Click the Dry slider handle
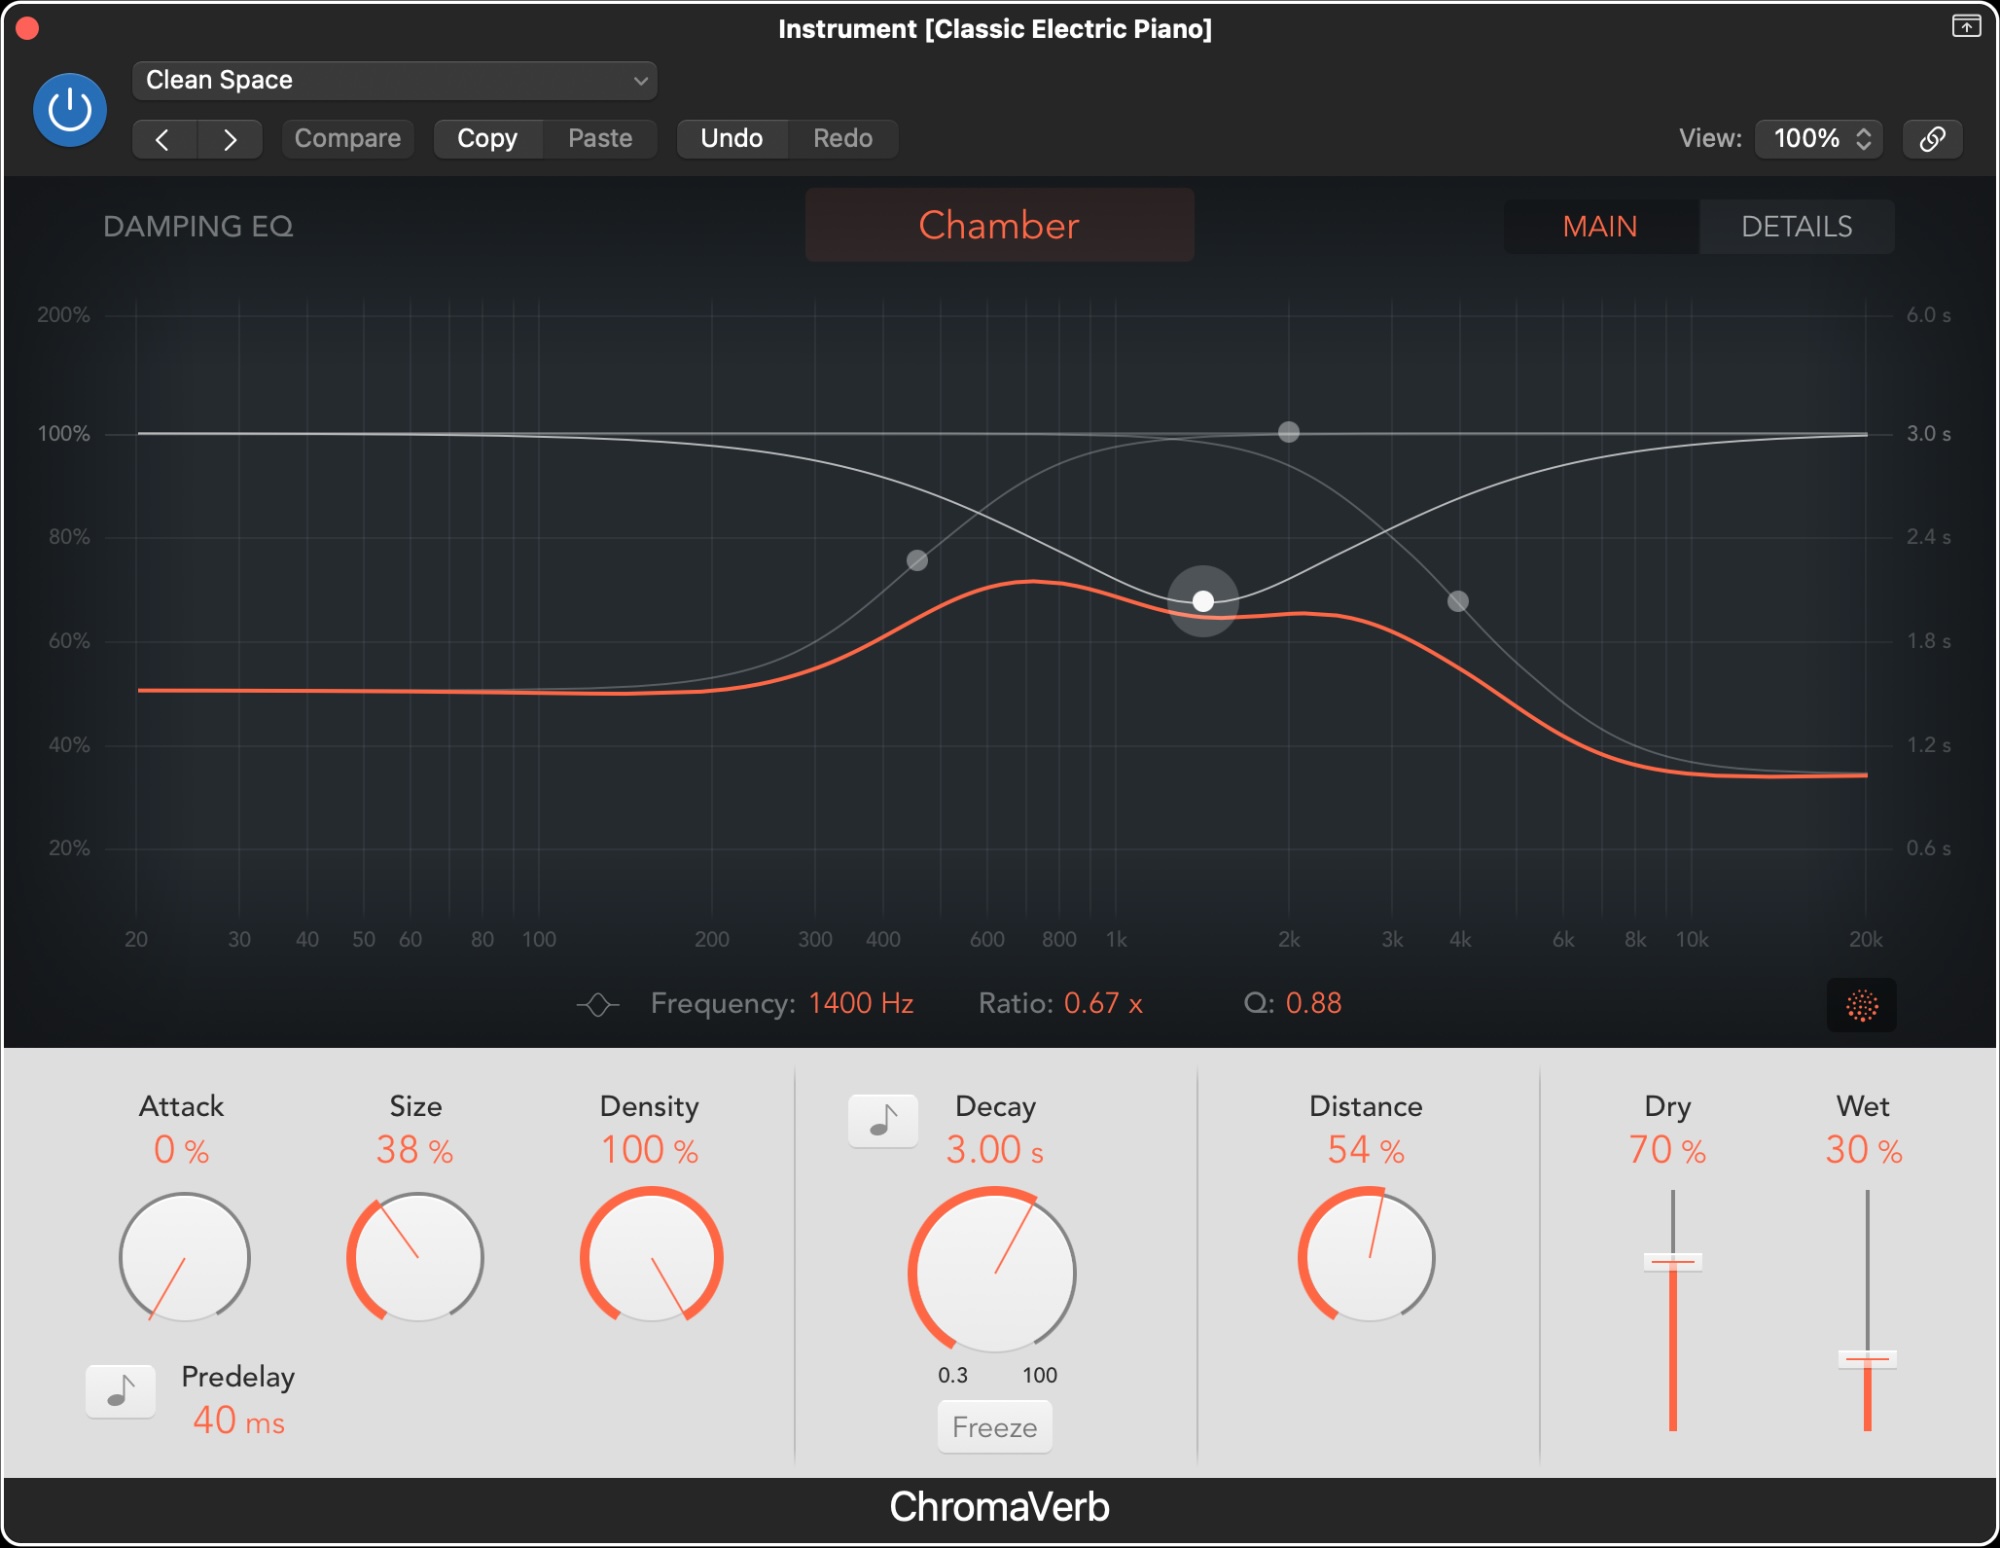 pyautogui.click(x=1673, y=1262)
